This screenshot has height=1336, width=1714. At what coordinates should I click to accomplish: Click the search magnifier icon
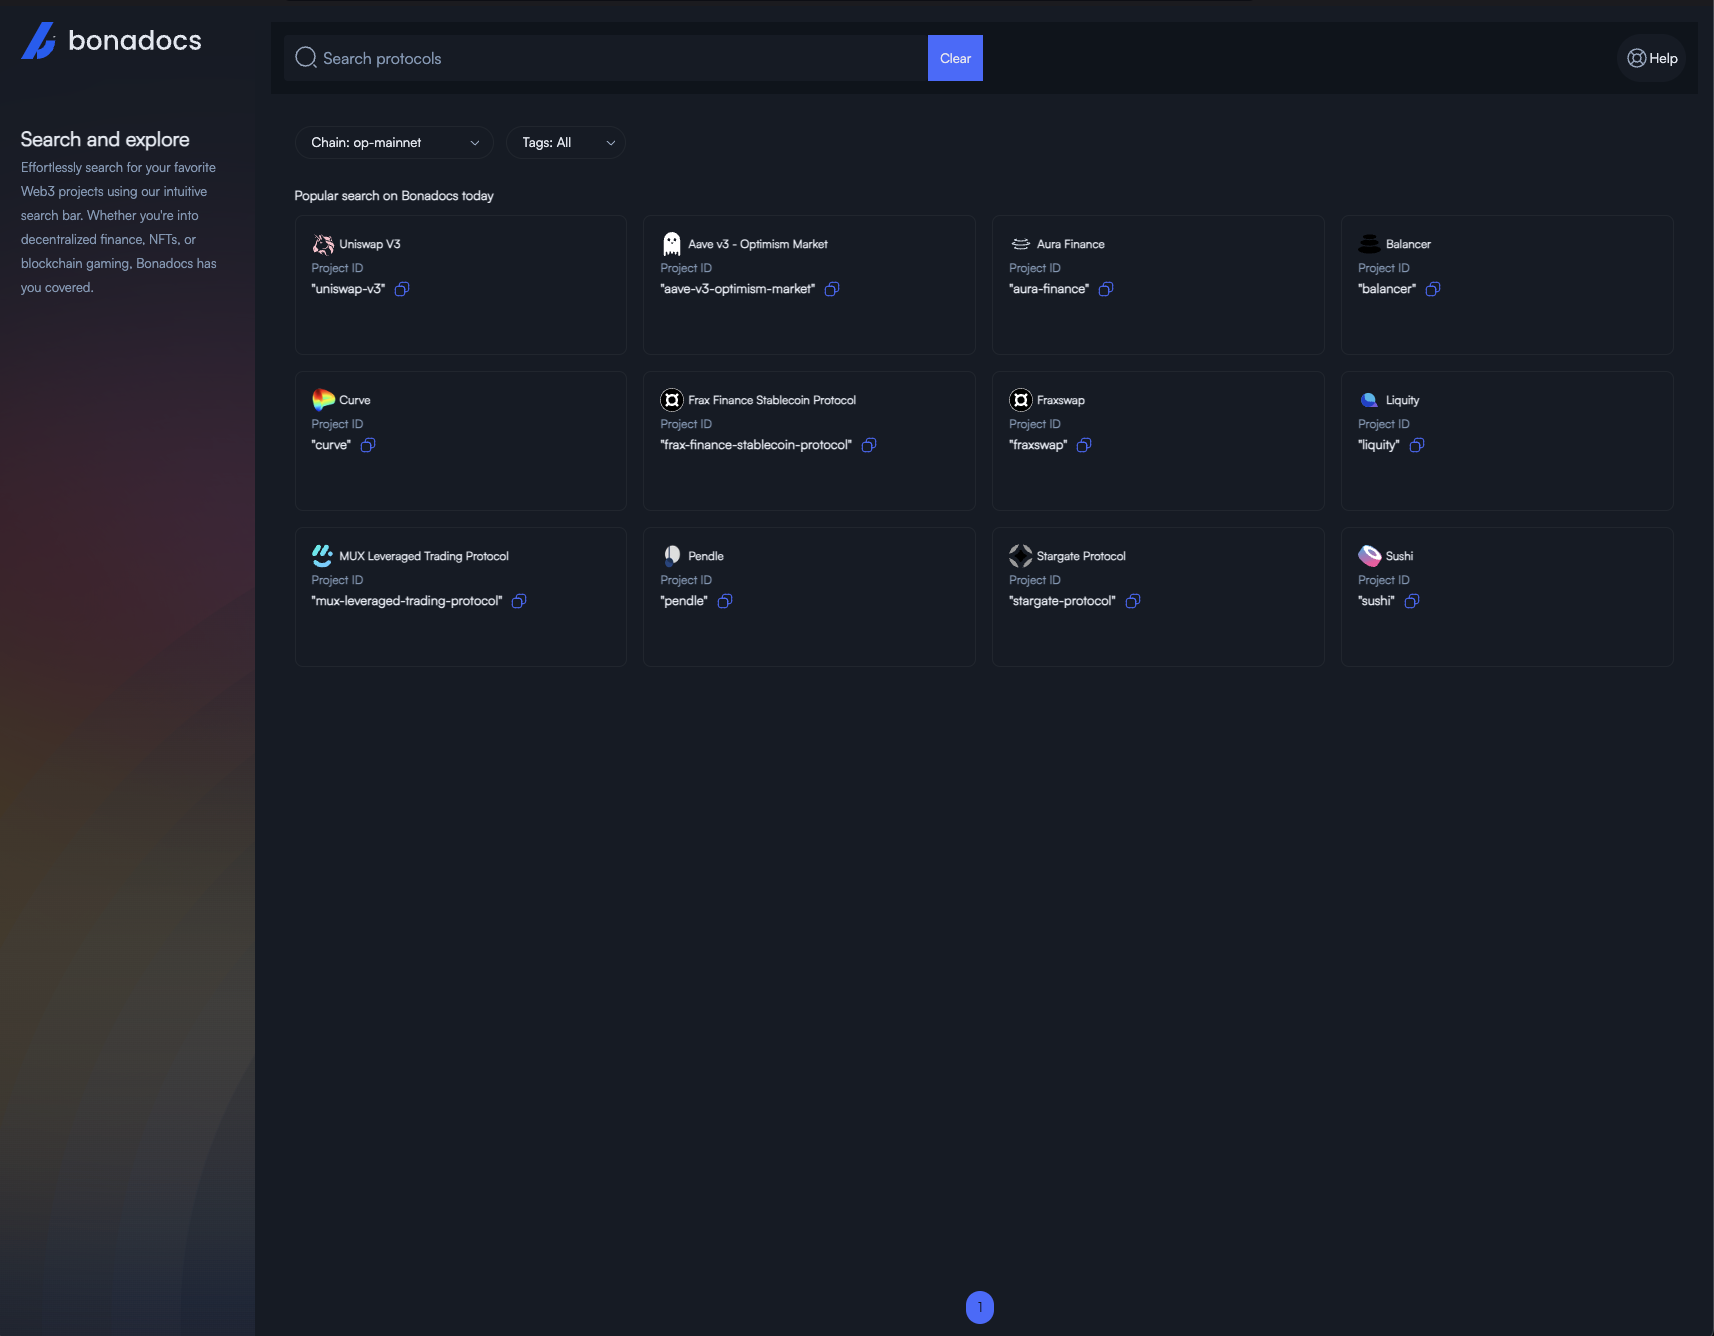306,58
